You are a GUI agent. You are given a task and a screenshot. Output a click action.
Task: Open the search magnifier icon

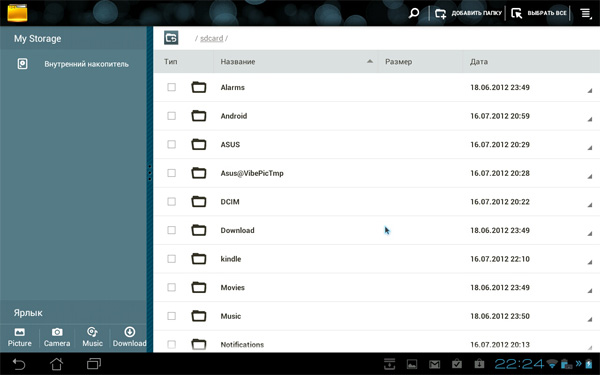(414, 13)
